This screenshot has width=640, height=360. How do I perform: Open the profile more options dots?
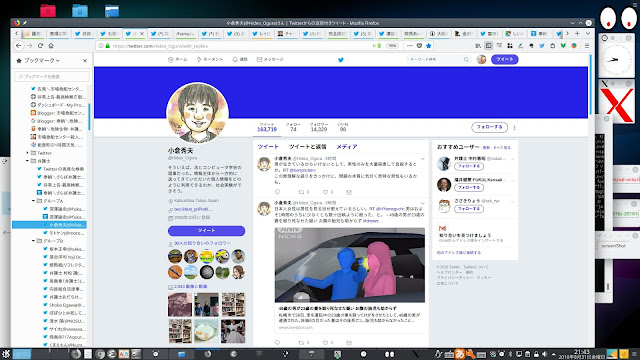(x=514, y=127)
